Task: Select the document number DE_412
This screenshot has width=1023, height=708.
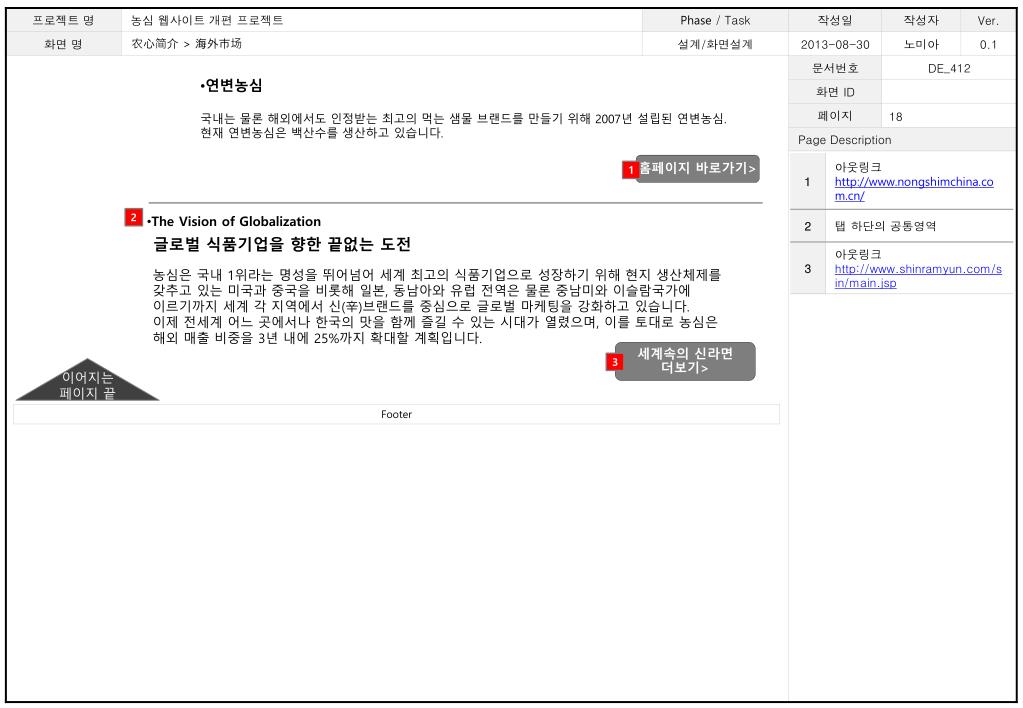Action: 949,69
